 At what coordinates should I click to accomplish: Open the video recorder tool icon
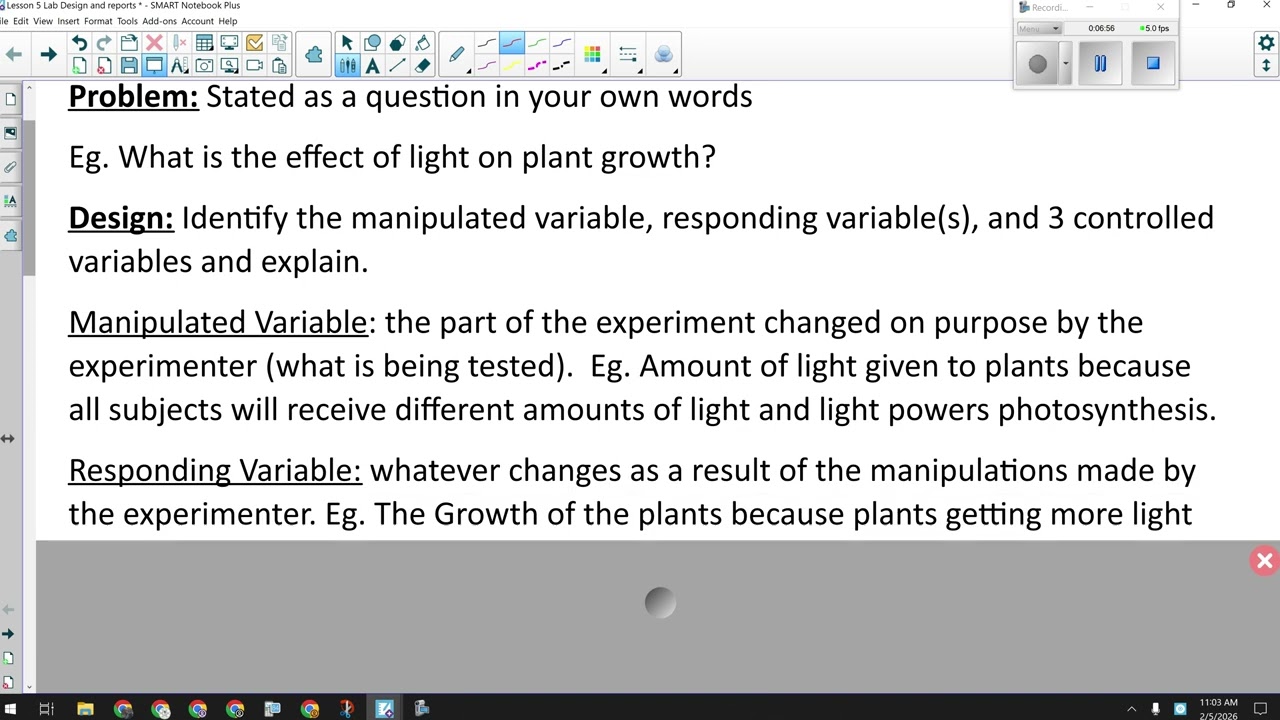tap(254, 66)
